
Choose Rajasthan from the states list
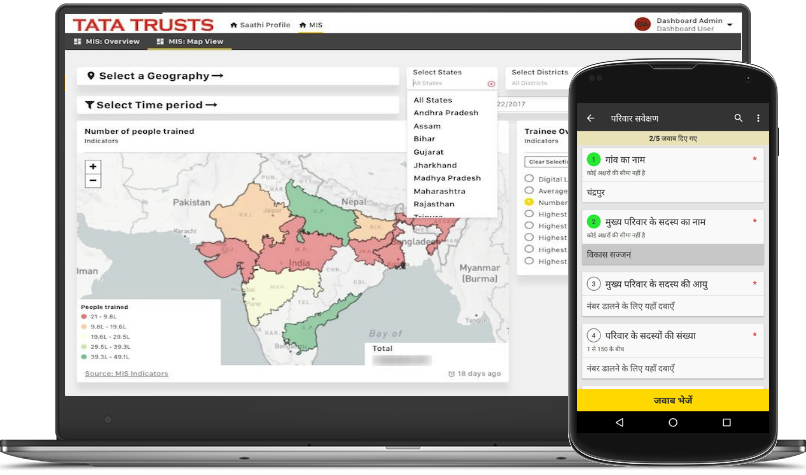tap(434, 204)
